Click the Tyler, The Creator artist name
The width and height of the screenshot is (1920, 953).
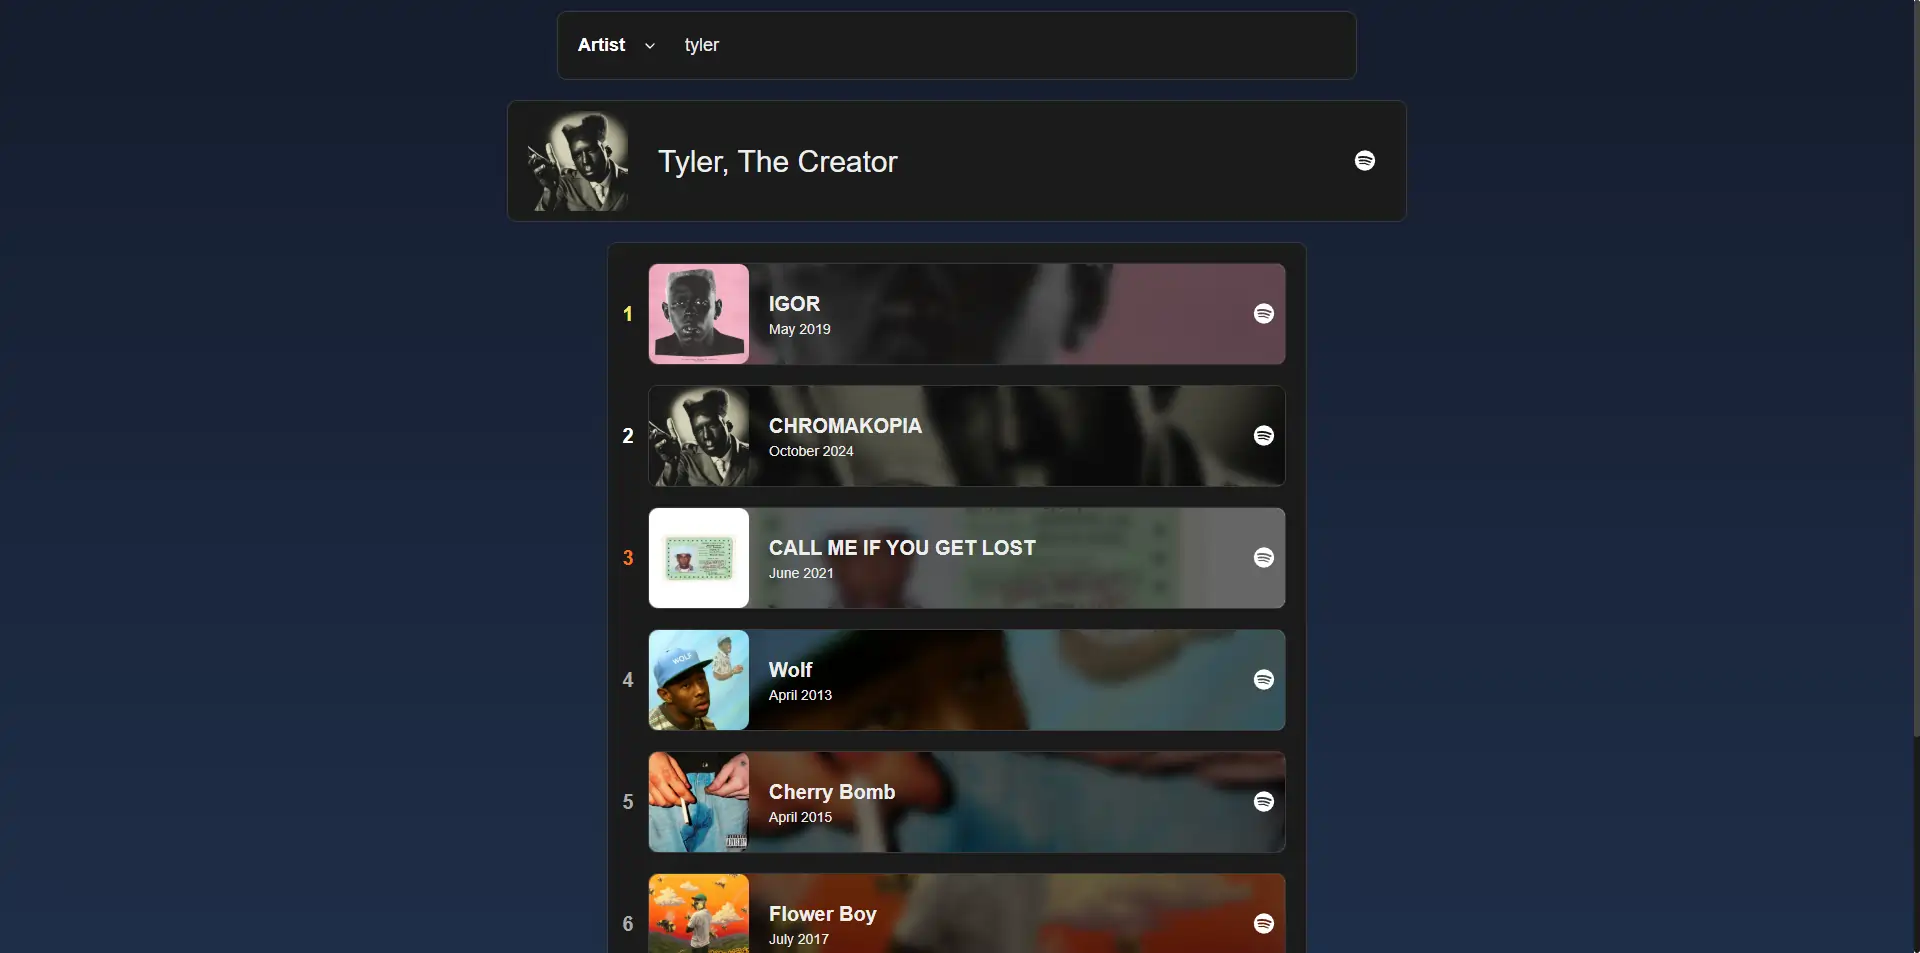[x=777, y=162]
